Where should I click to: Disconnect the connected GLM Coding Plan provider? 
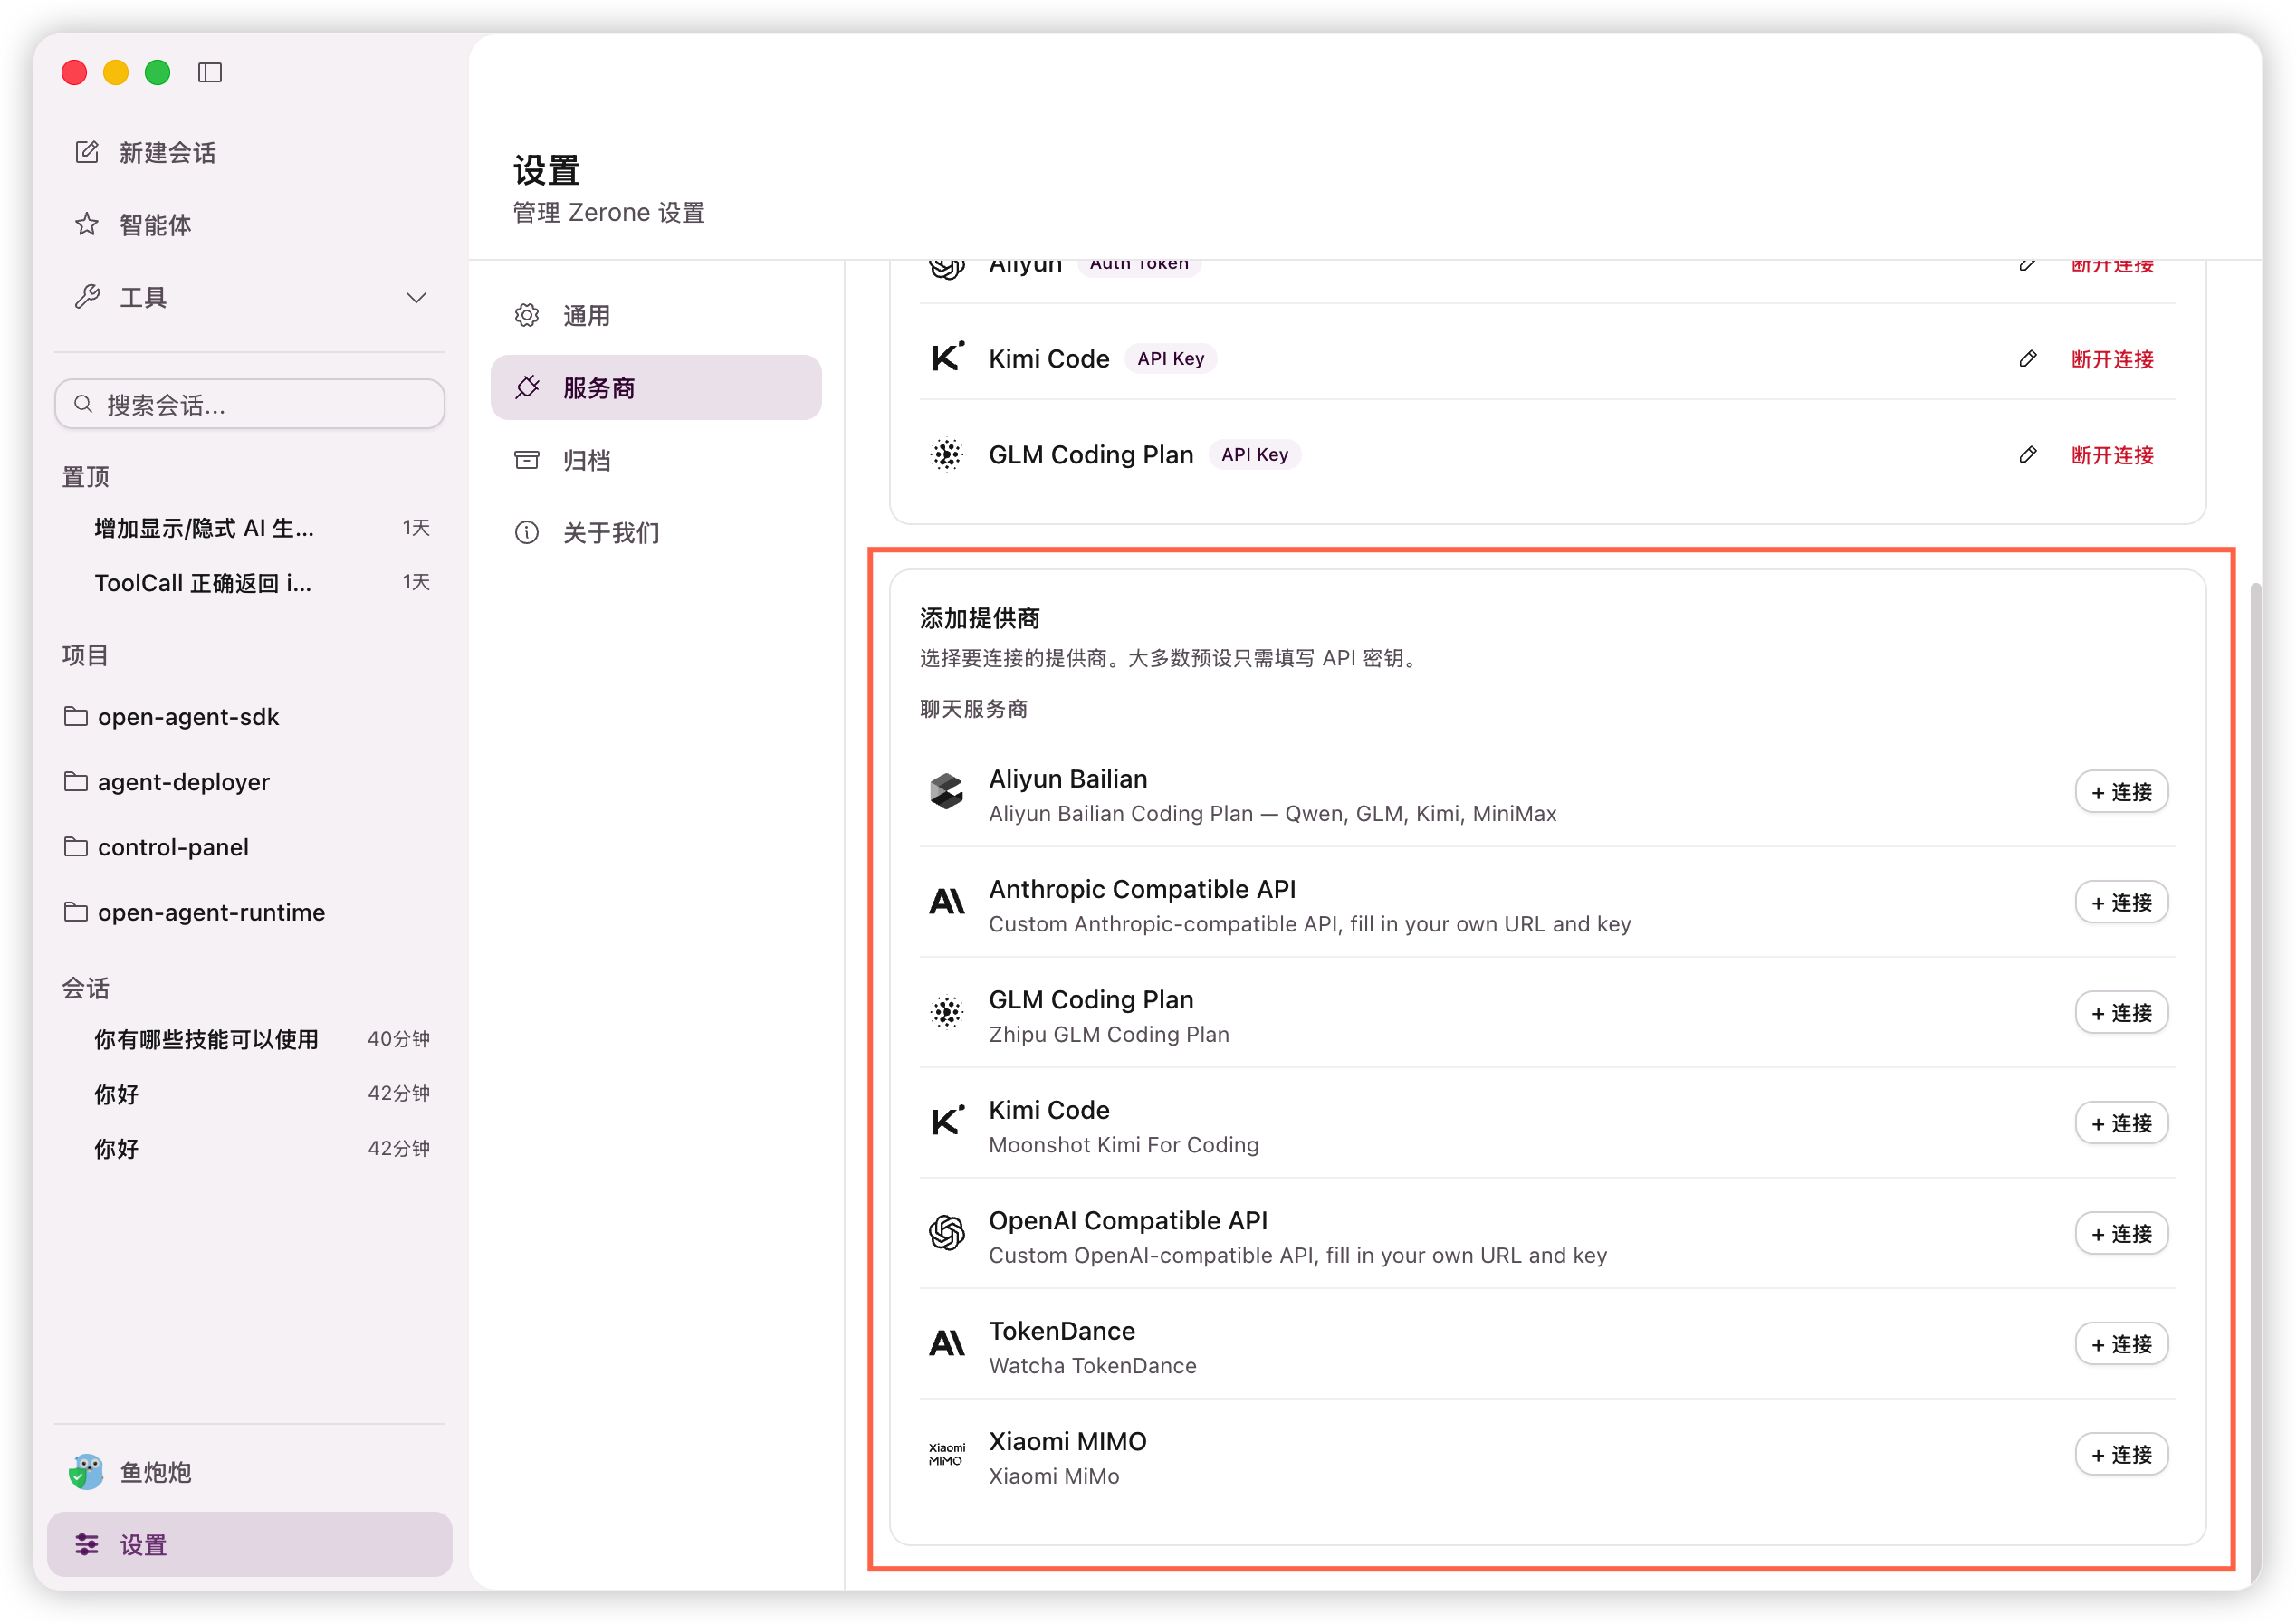pyautogui.click(x=2112, y=455)
